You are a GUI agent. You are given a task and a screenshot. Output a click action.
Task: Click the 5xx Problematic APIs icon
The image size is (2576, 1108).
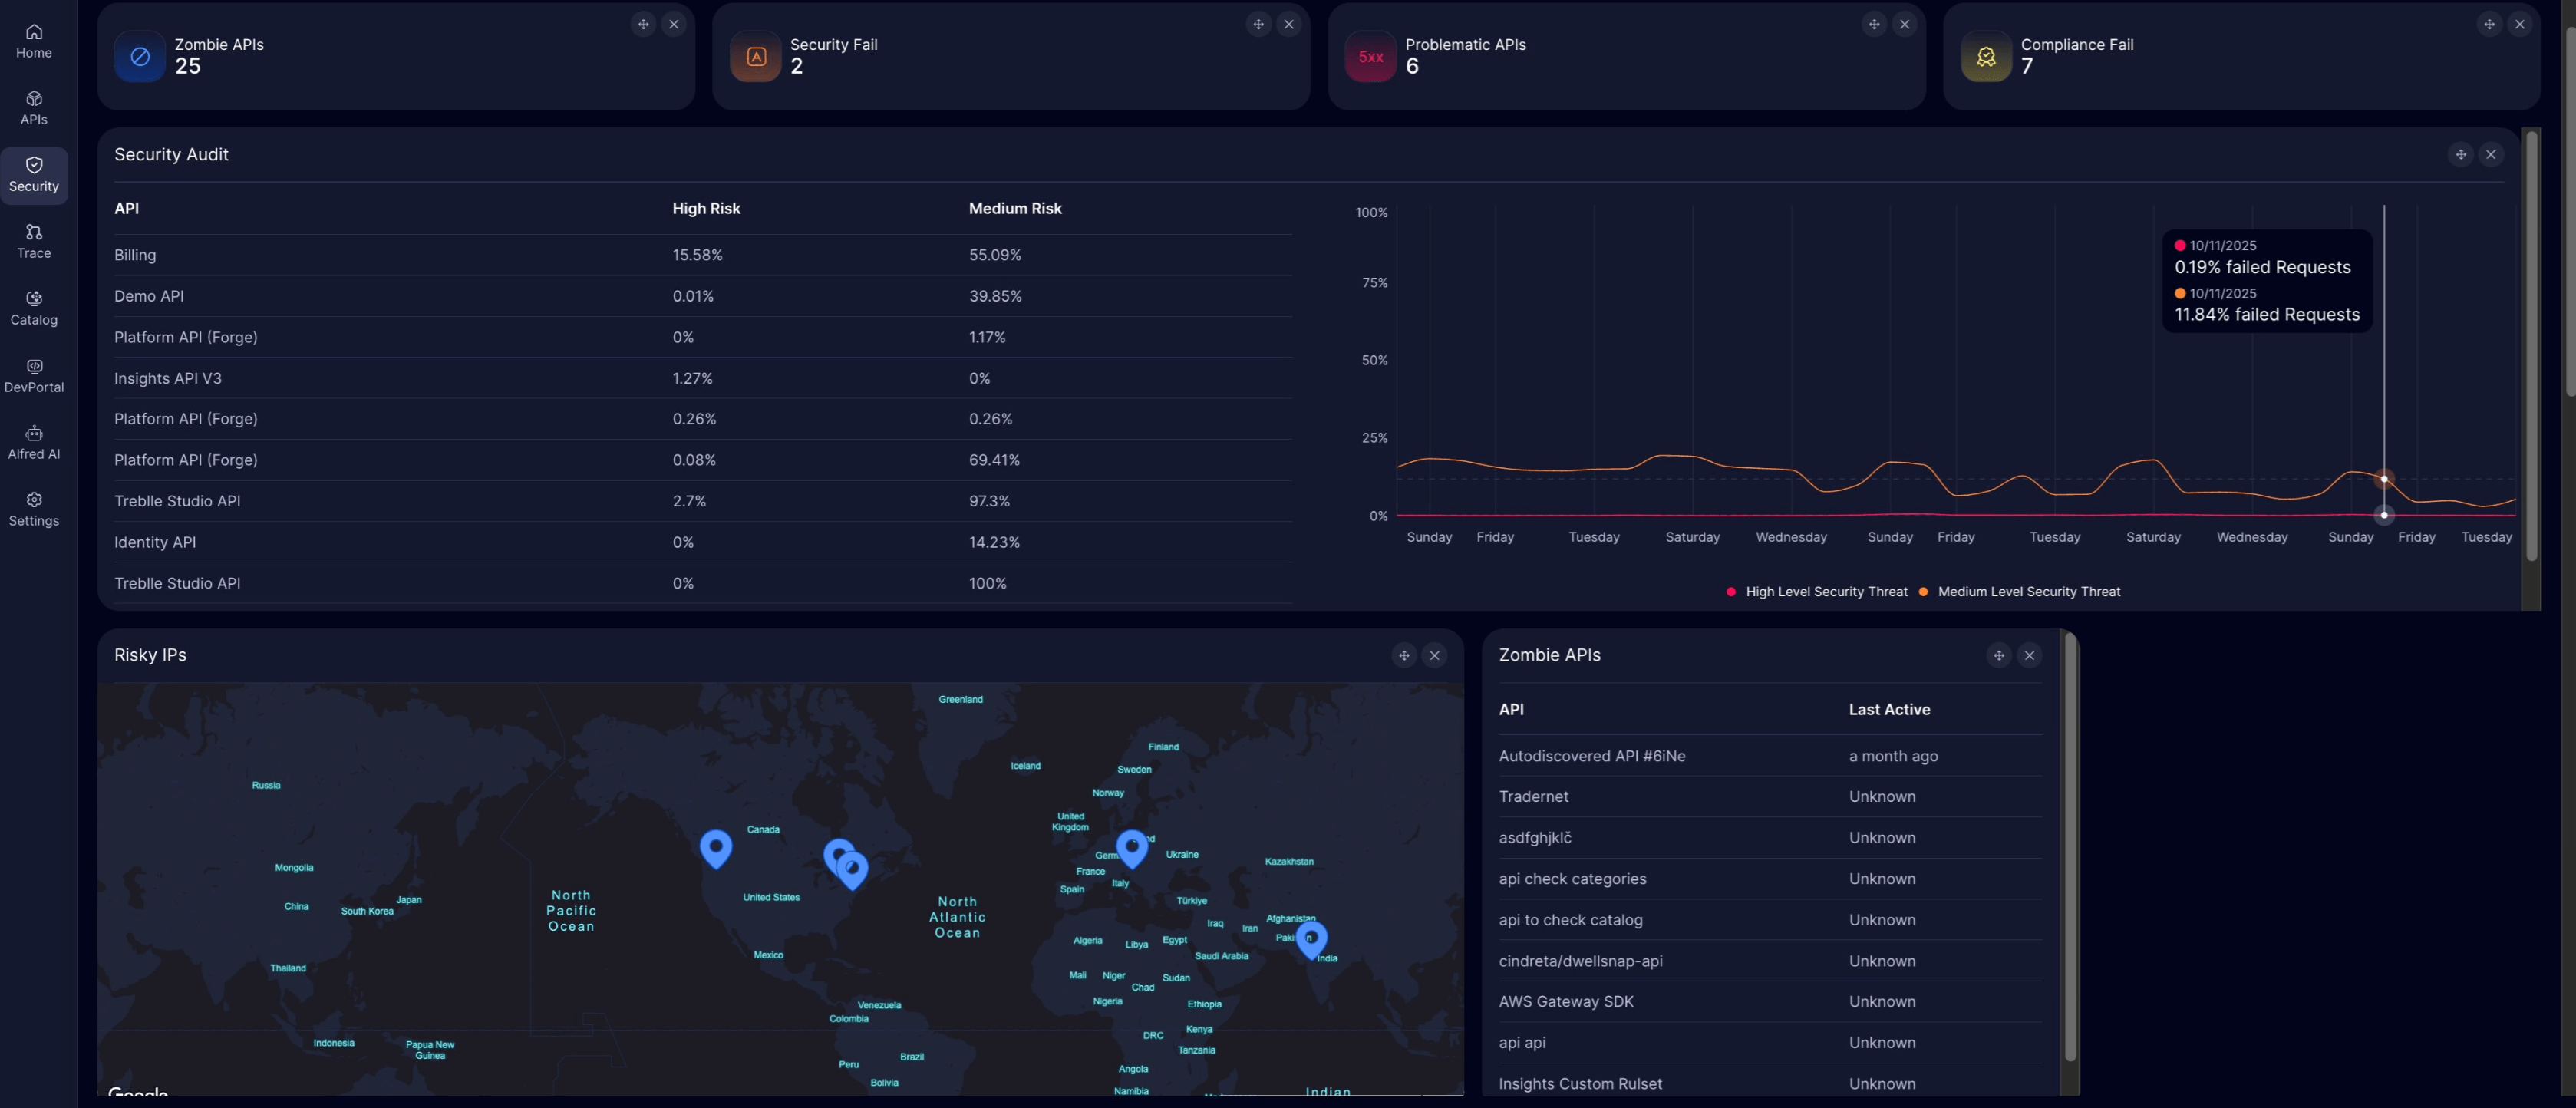(1370, 56)
